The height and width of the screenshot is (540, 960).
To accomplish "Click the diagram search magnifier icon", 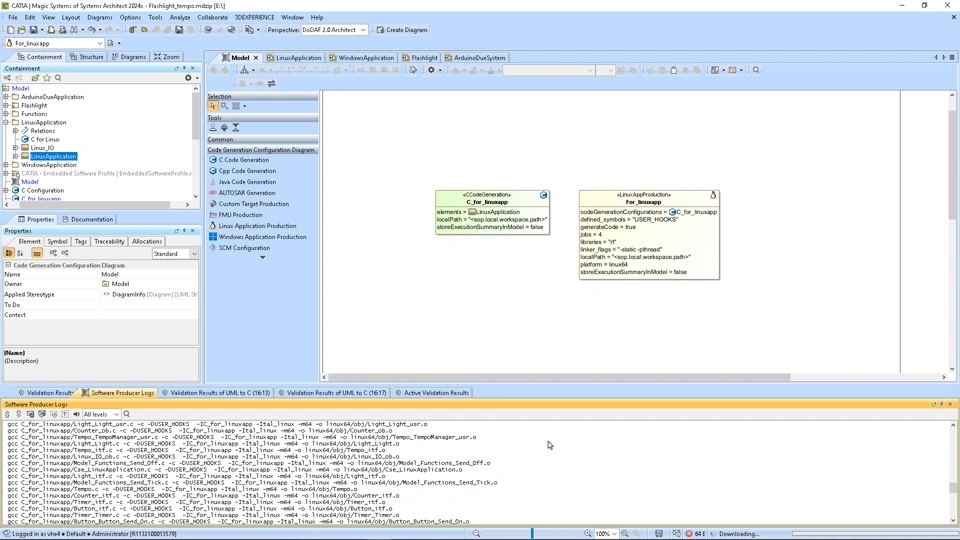I will 756,70.
